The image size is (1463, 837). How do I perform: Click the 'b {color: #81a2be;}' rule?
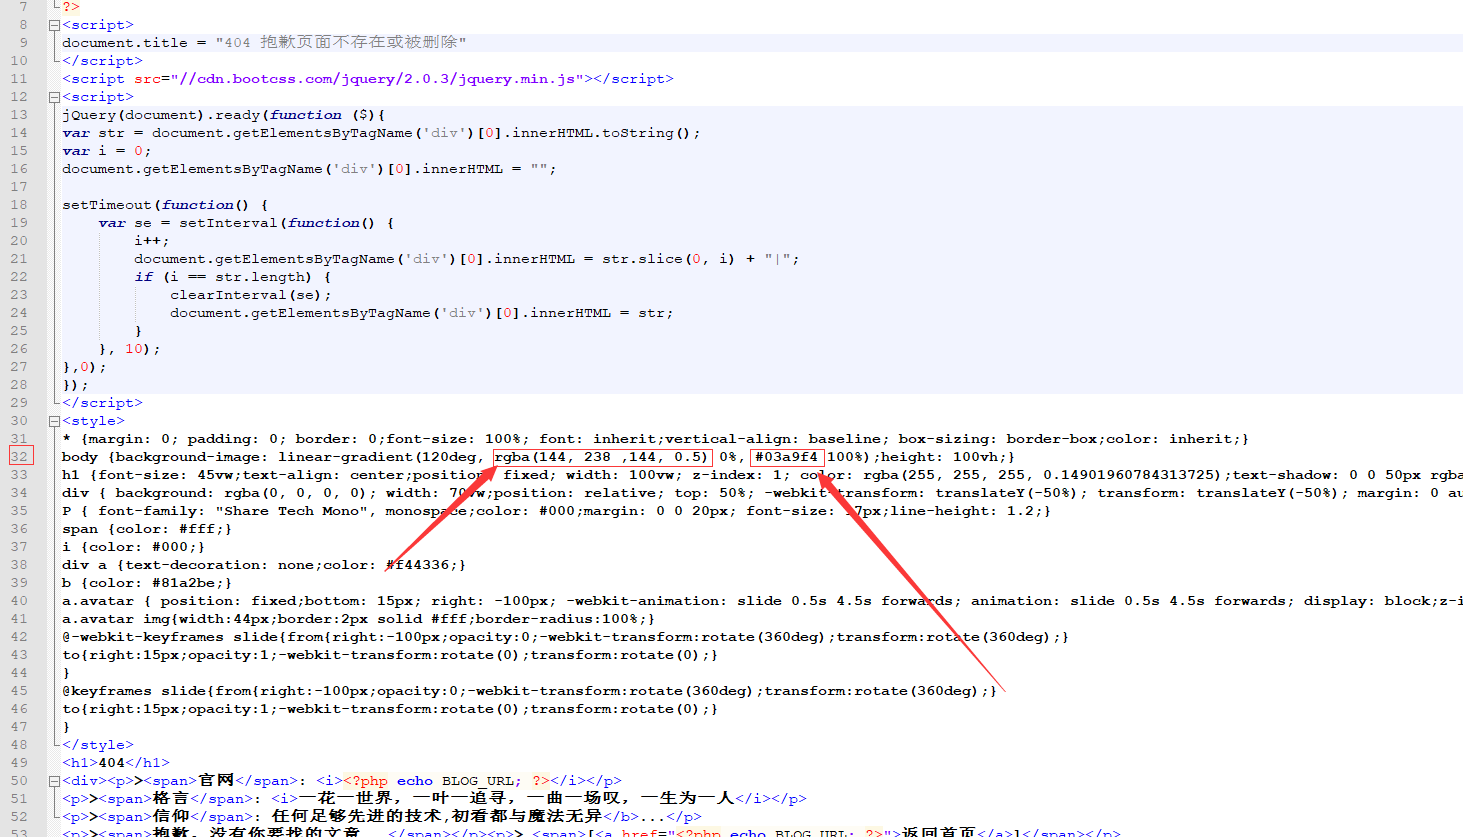pyautogui.click(x=147, y=583)
